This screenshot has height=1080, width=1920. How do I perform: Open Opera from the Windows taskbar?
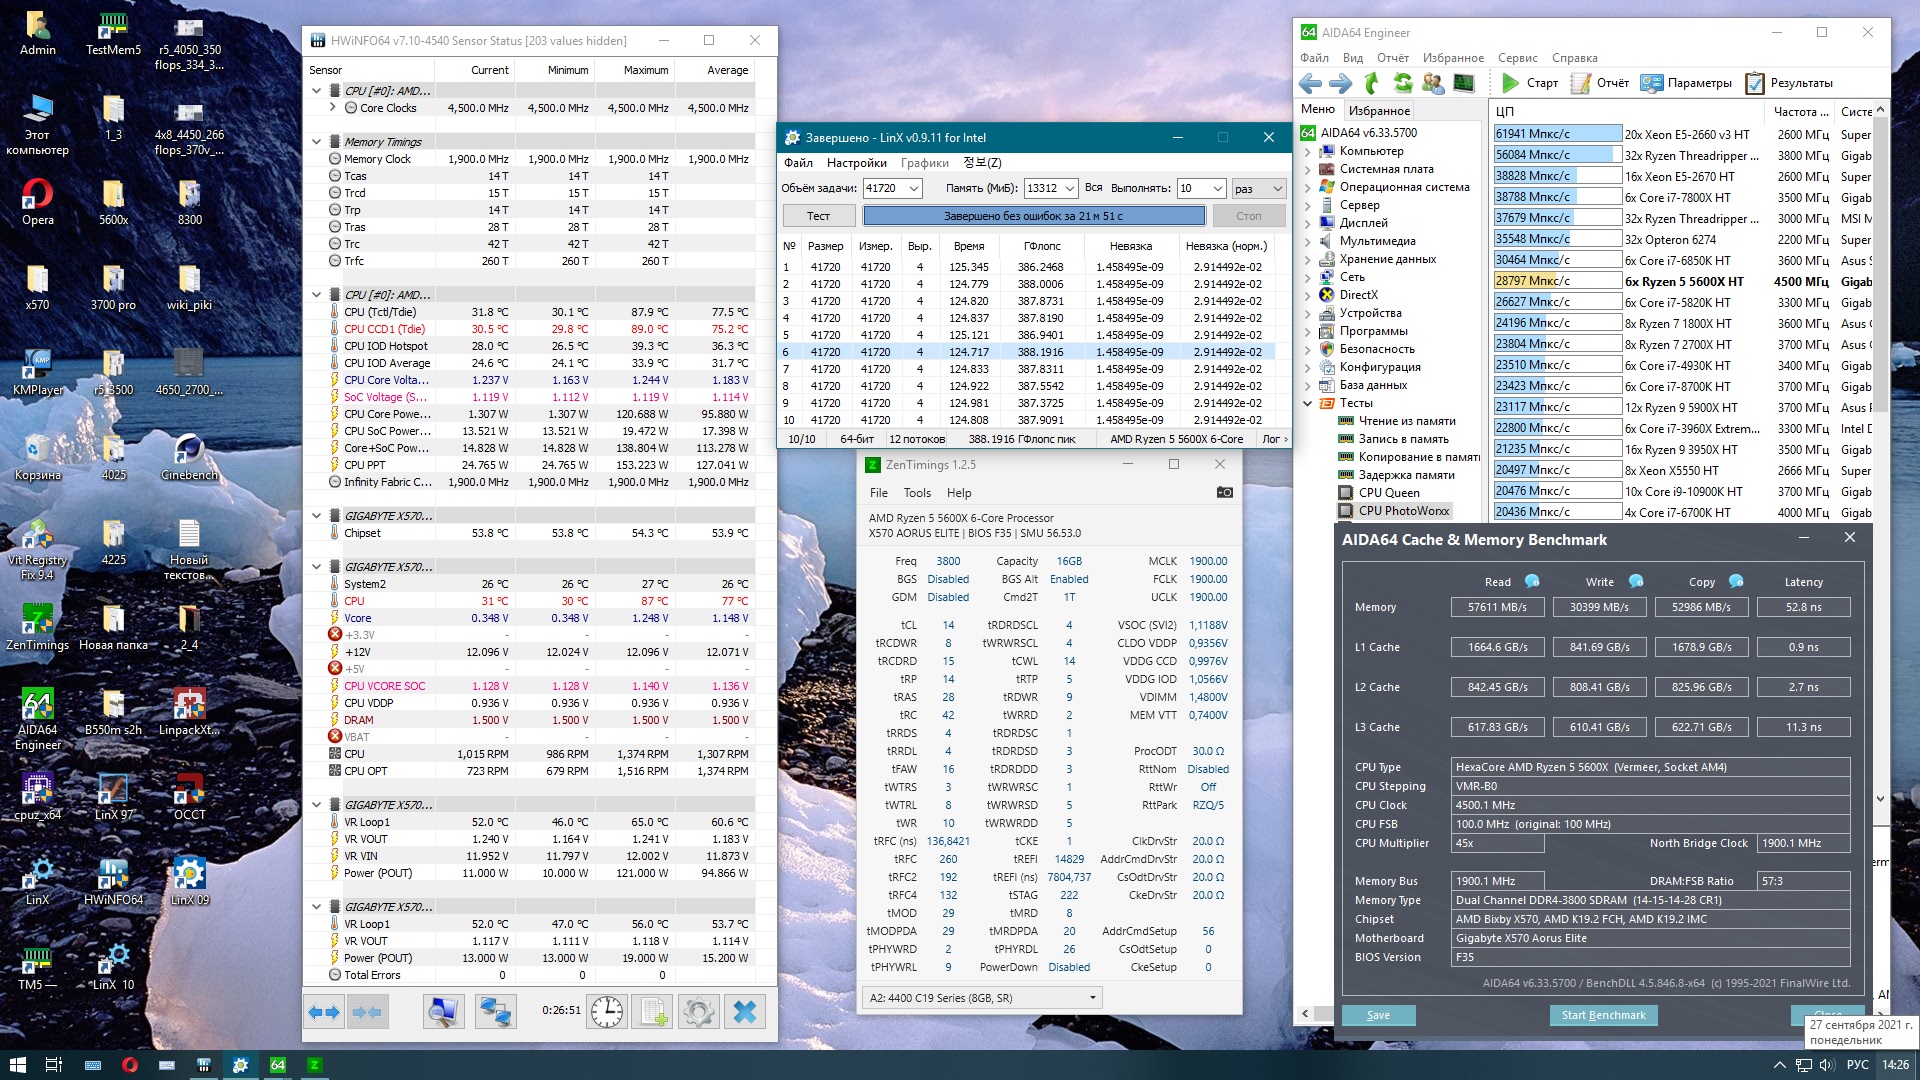[129, 1065]
